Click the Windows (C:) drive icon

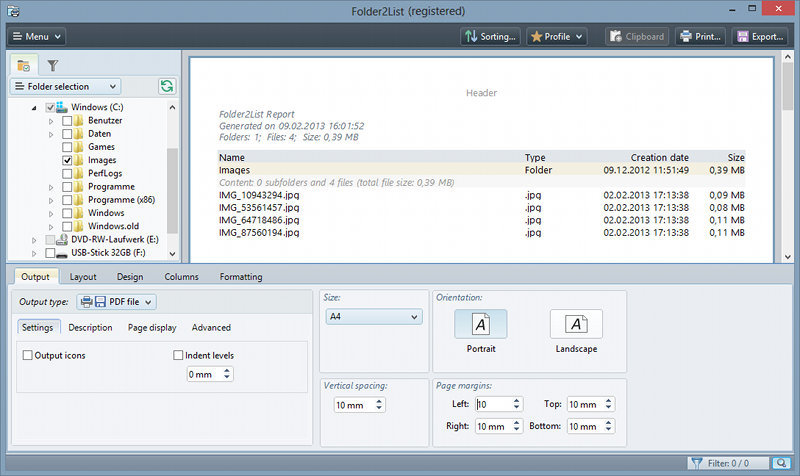62,107
